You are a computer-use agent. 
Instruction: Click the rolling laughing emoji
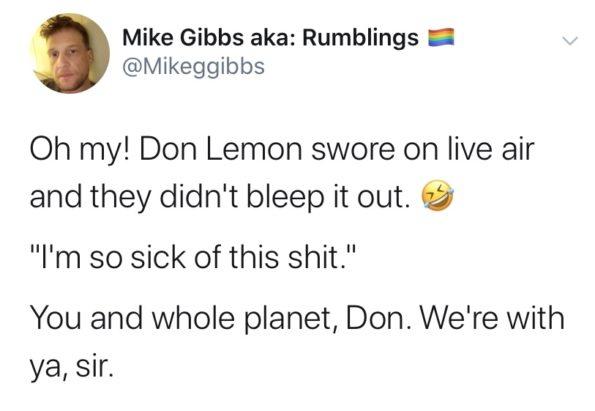click(437, 196)
